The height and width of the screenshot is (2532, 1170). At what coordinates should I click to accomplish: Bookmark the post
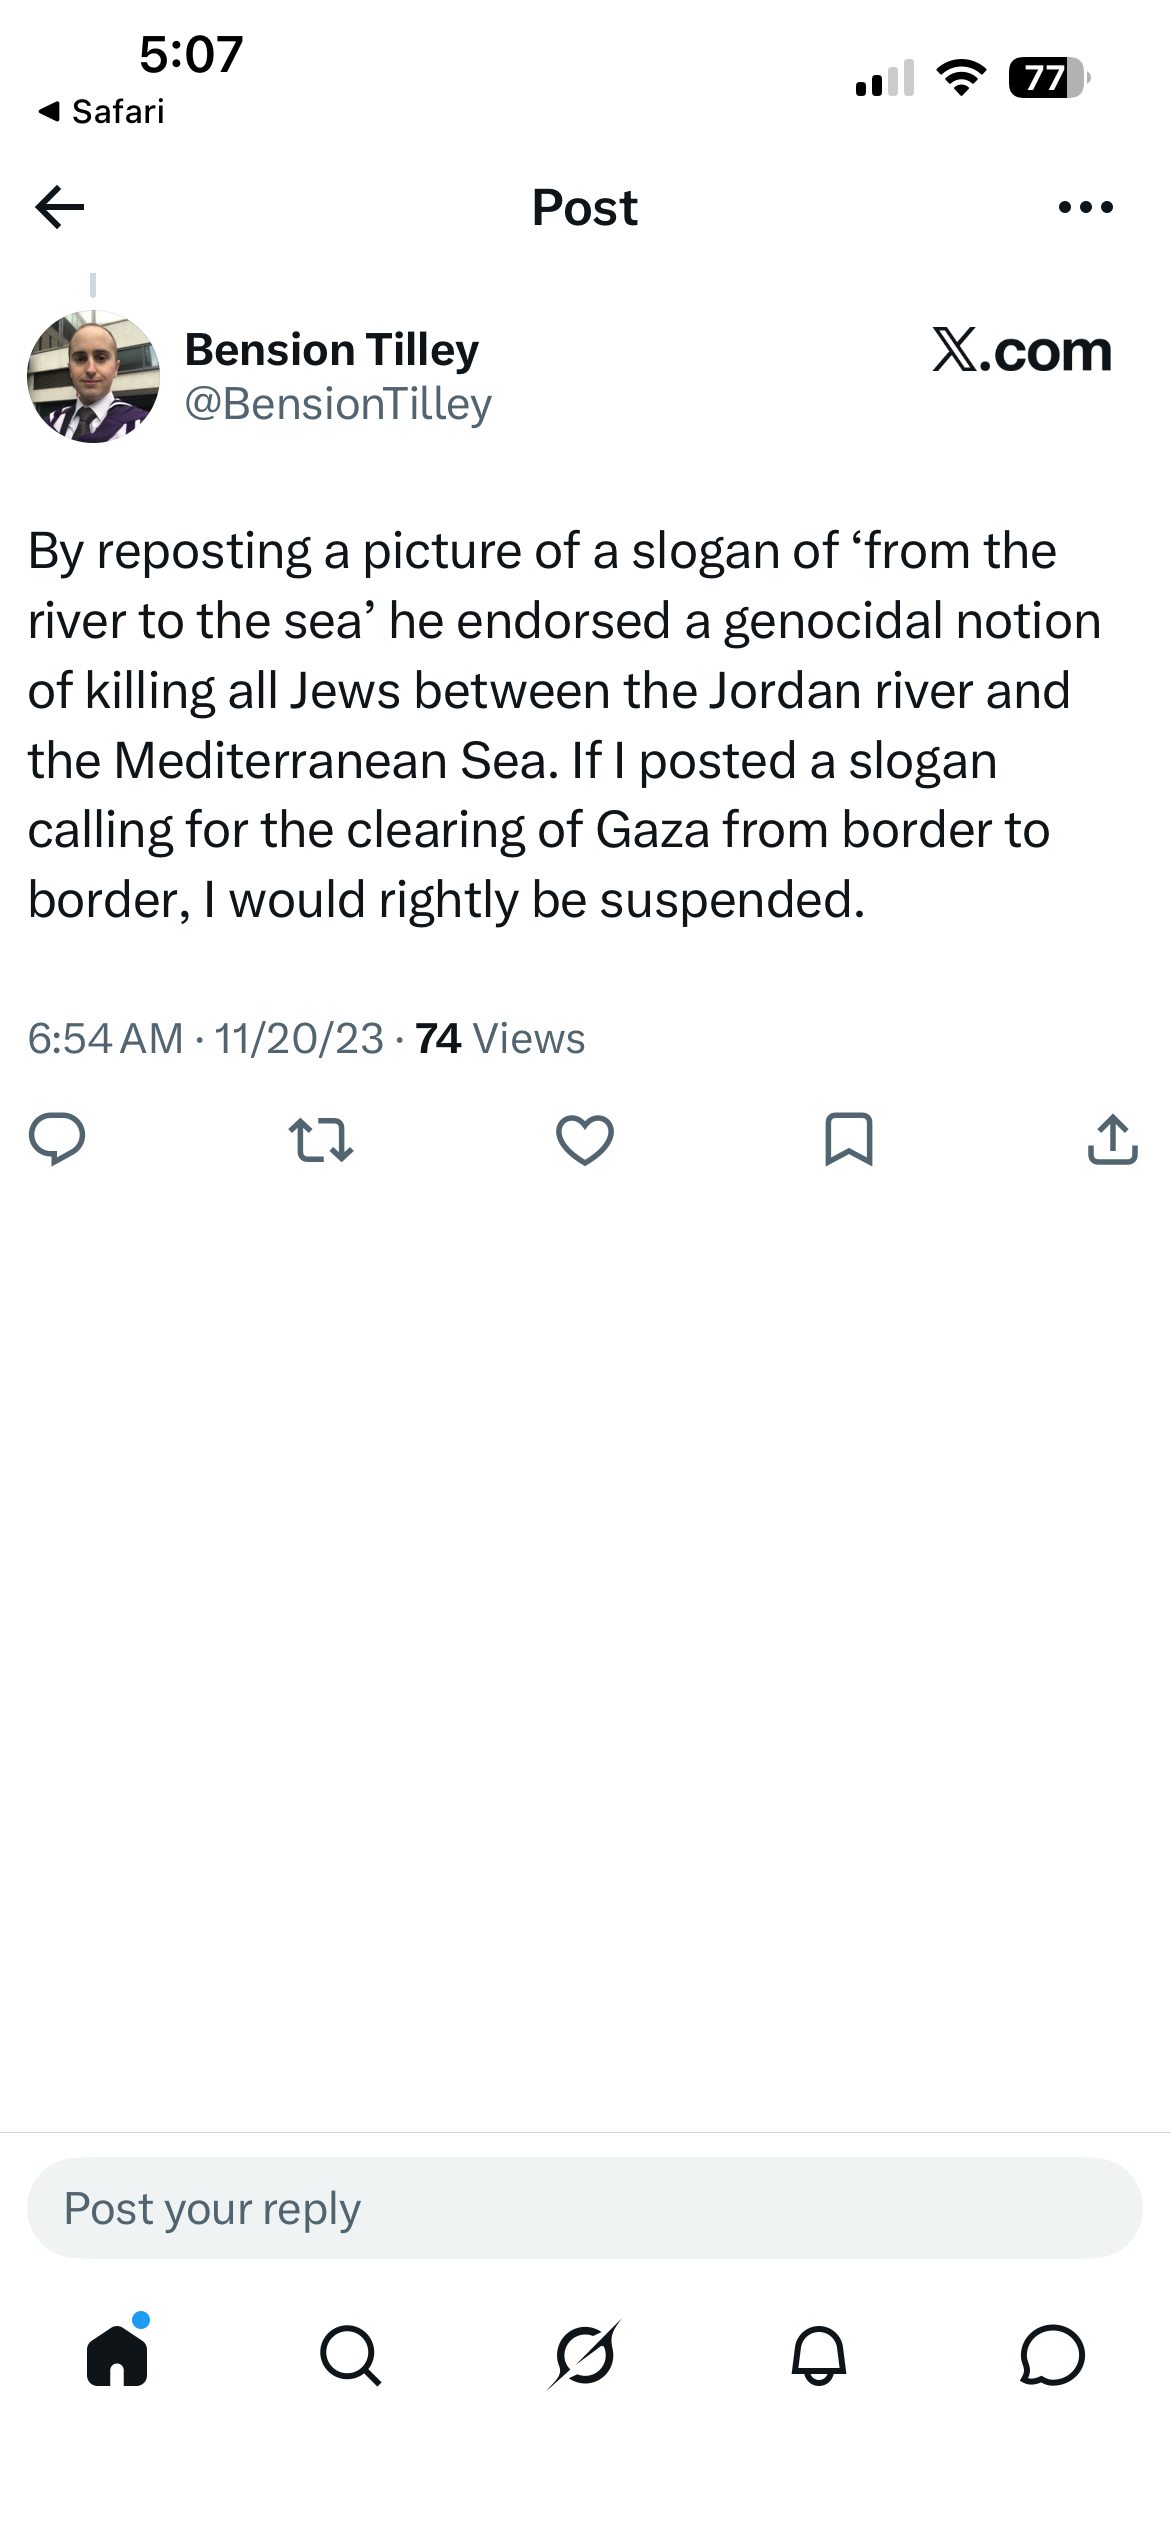pyautogui.click(x=848, y=1140)
